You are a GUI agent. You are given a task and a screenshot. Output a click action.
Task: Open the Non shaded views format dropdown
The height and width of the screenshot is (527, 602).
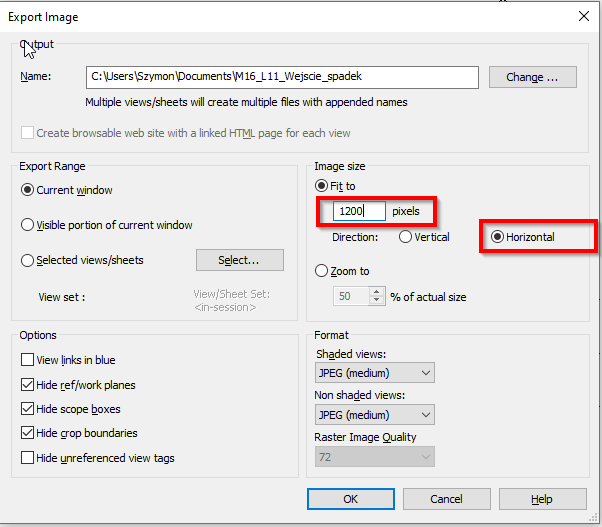coord(375,415)
